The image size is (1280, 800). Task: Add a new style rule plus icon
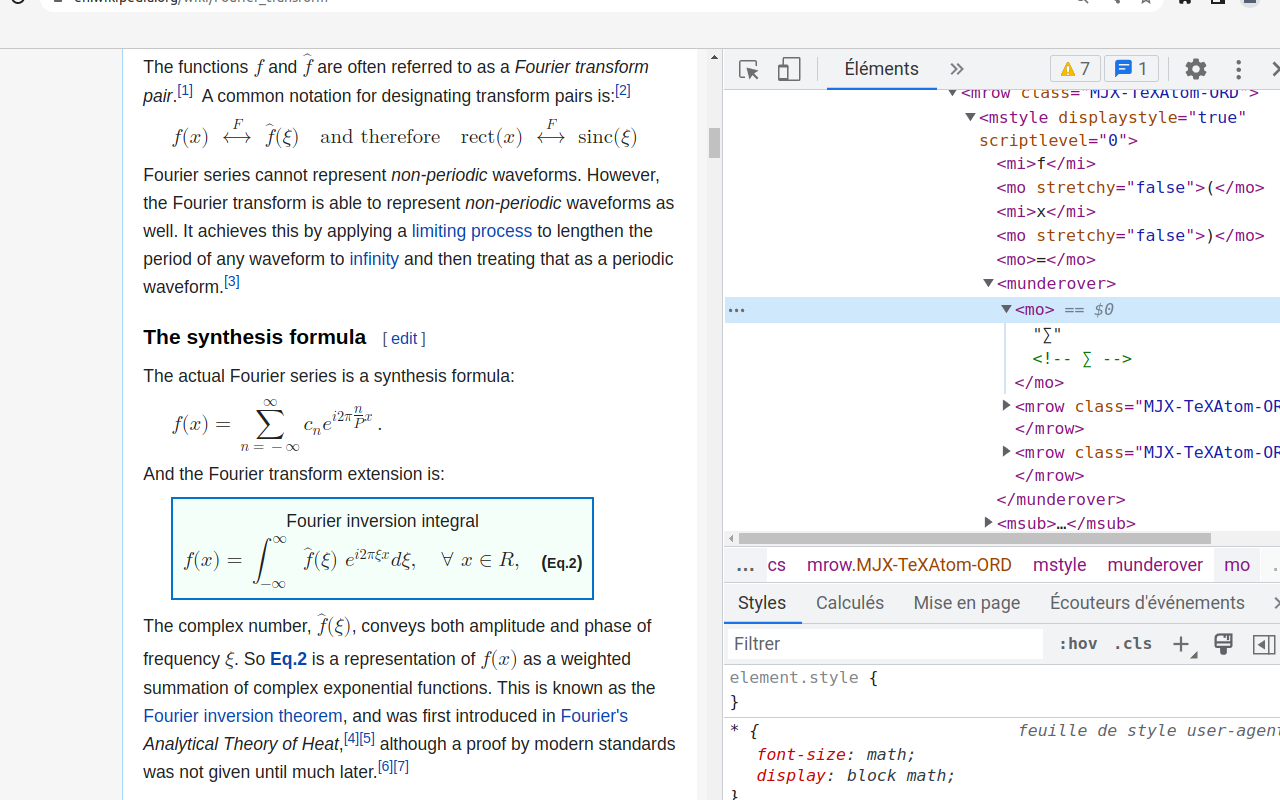[x=1181, y=644]
